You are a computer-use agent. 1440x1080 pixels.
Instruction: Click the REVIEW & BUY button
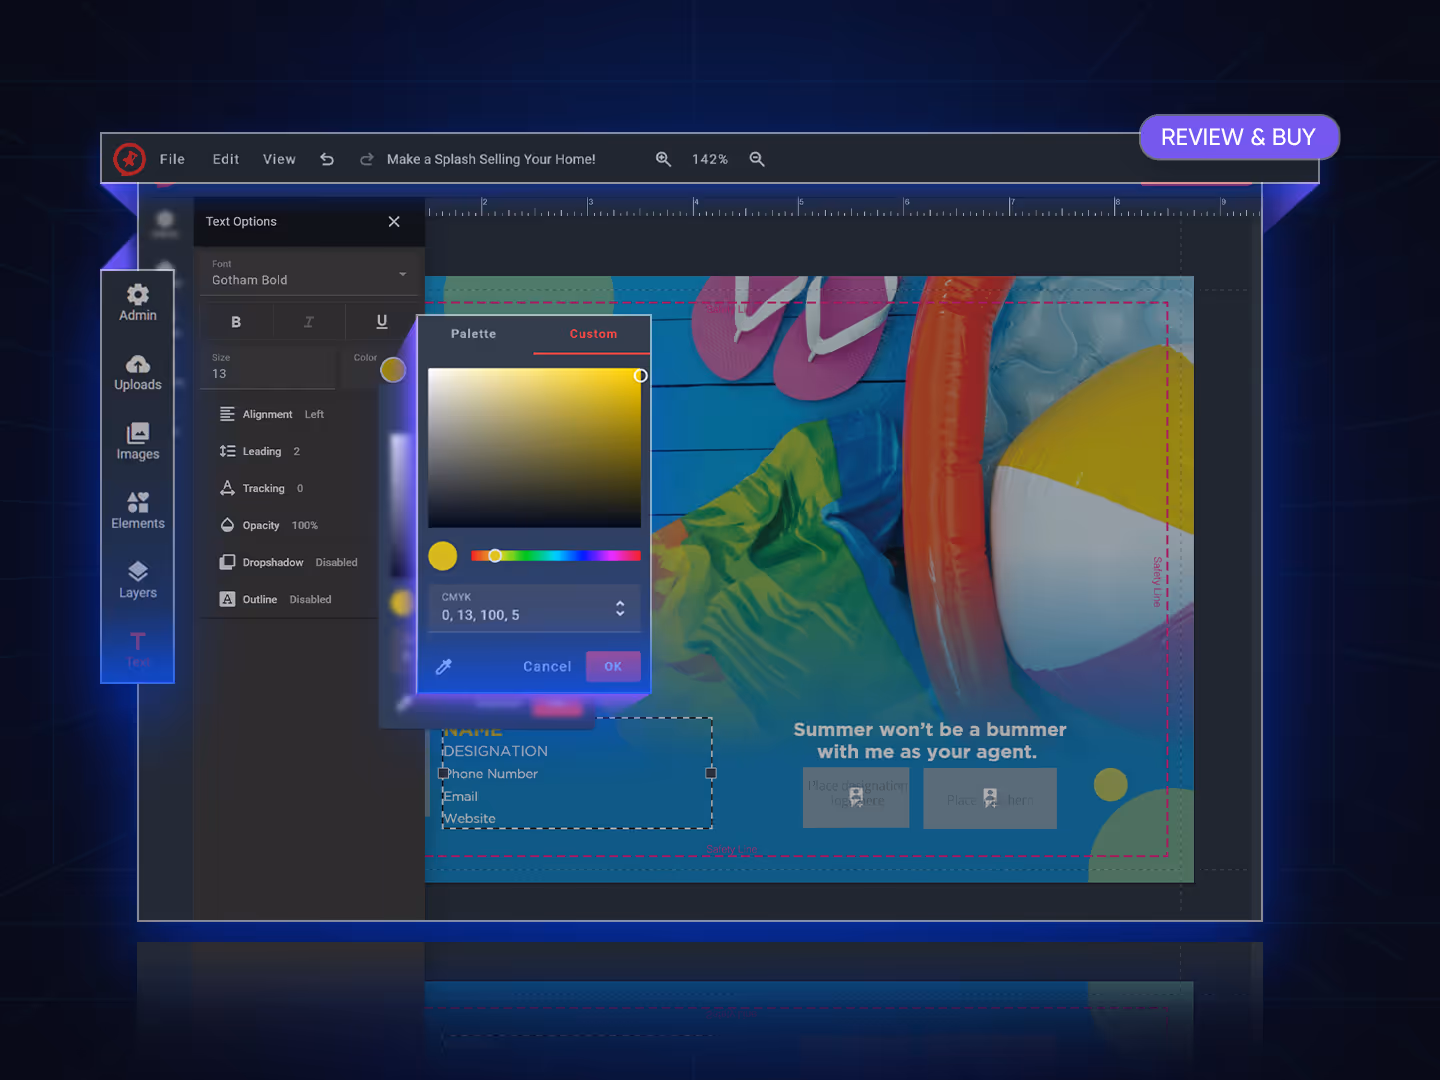pyautogui.click(x=1239, y=137)
